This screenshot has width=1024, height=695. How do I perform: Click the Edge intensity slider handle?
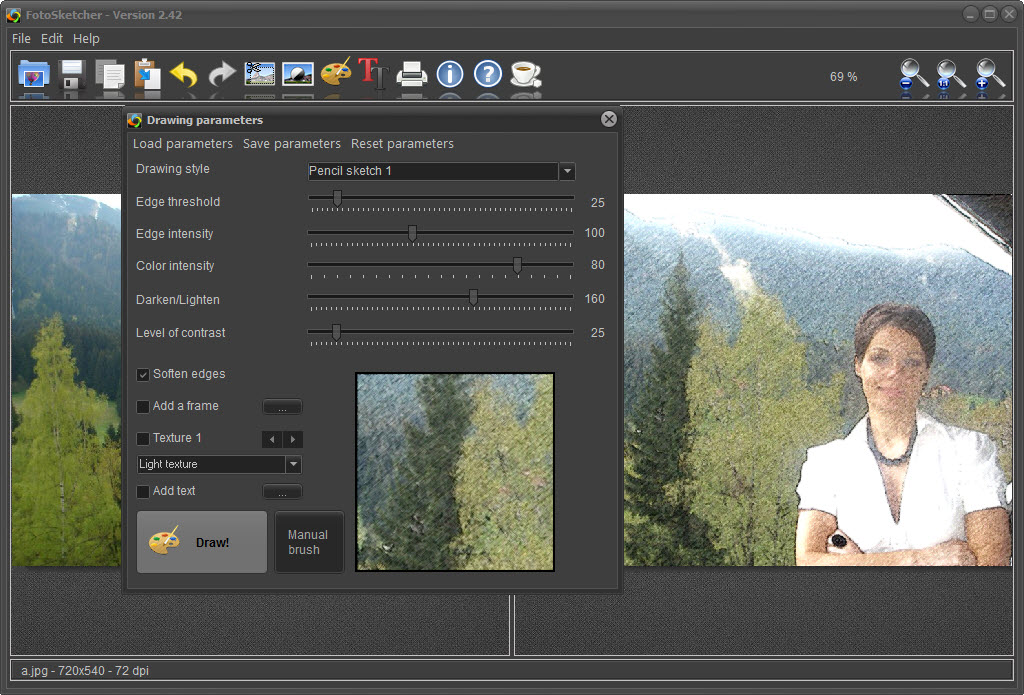[412, 233]
